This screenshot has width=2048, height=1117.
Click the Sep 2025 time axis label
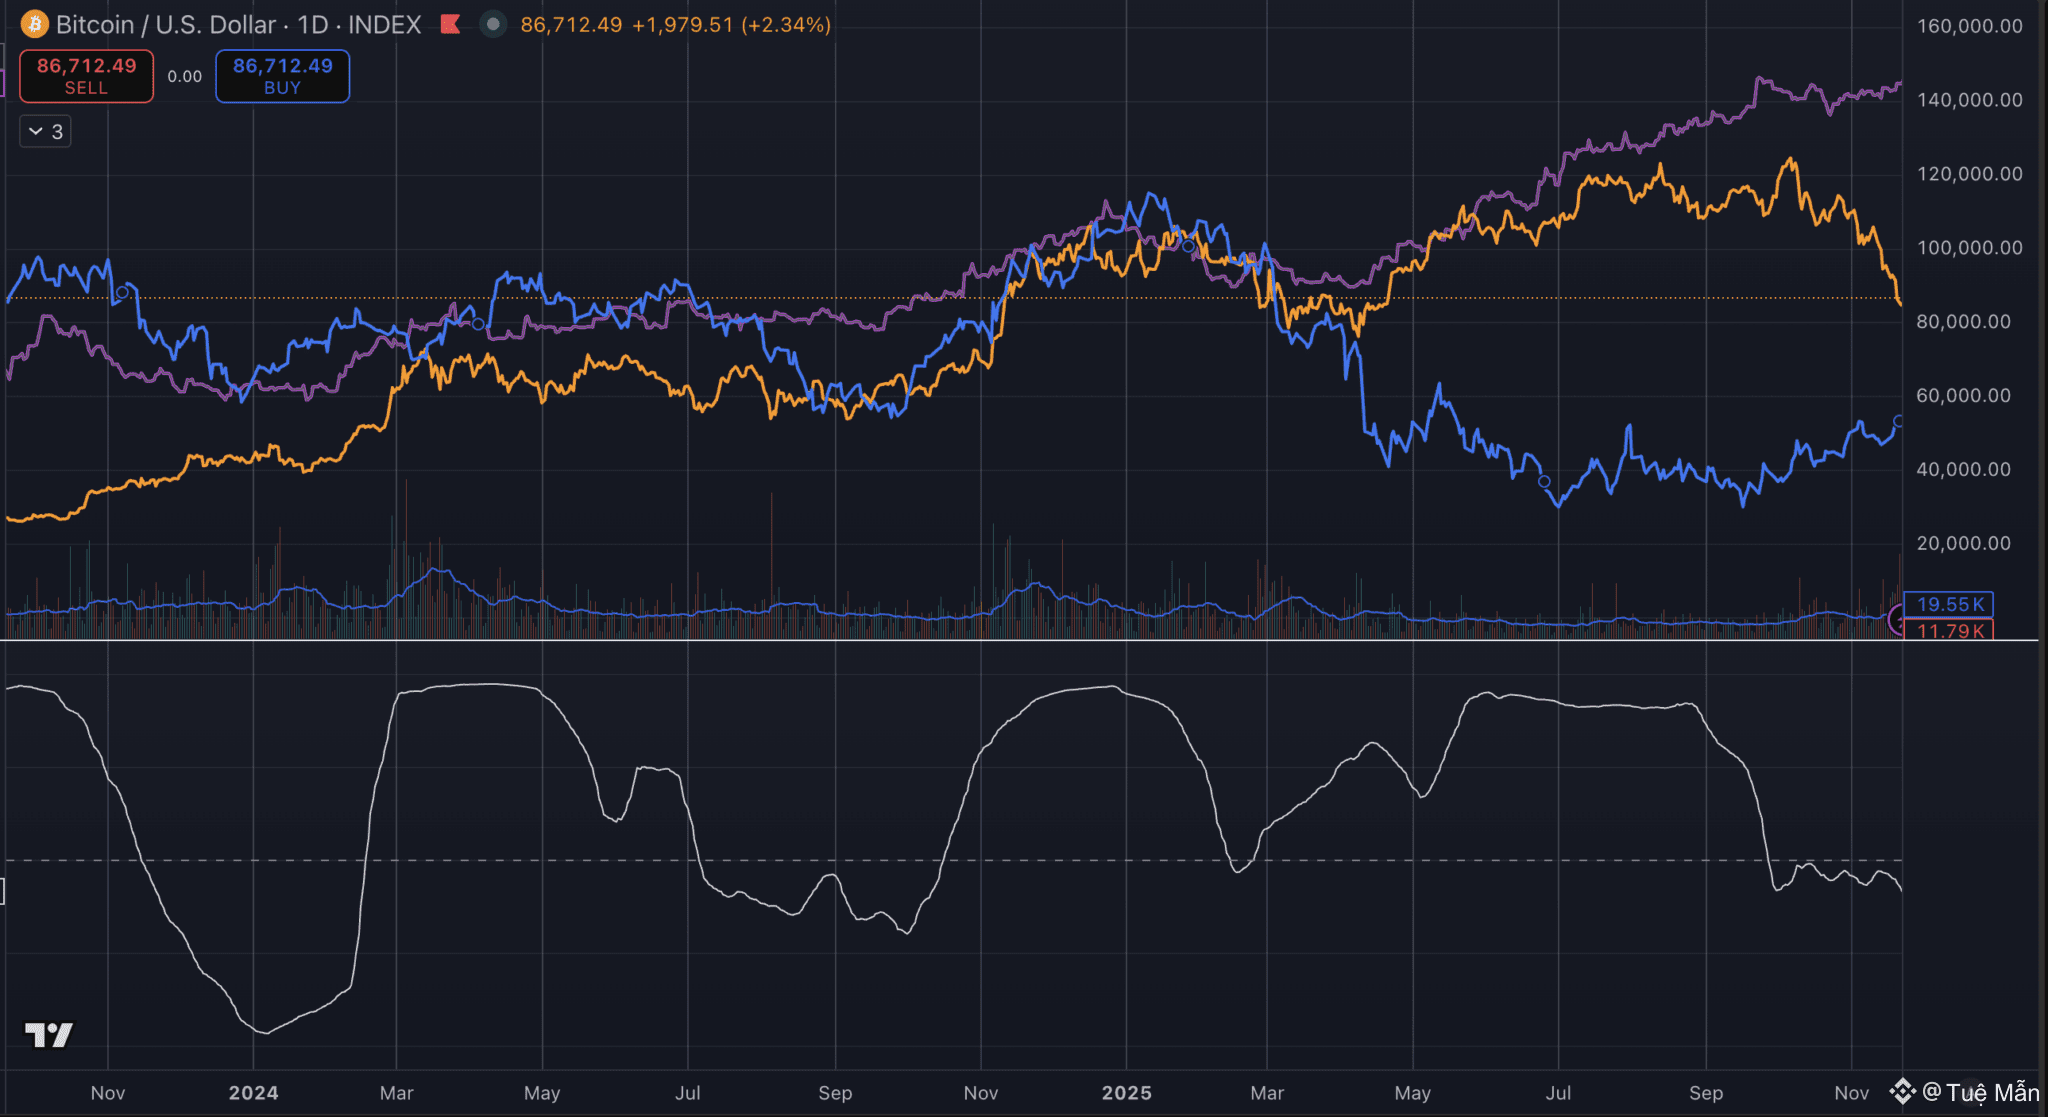(1706, 1093)
